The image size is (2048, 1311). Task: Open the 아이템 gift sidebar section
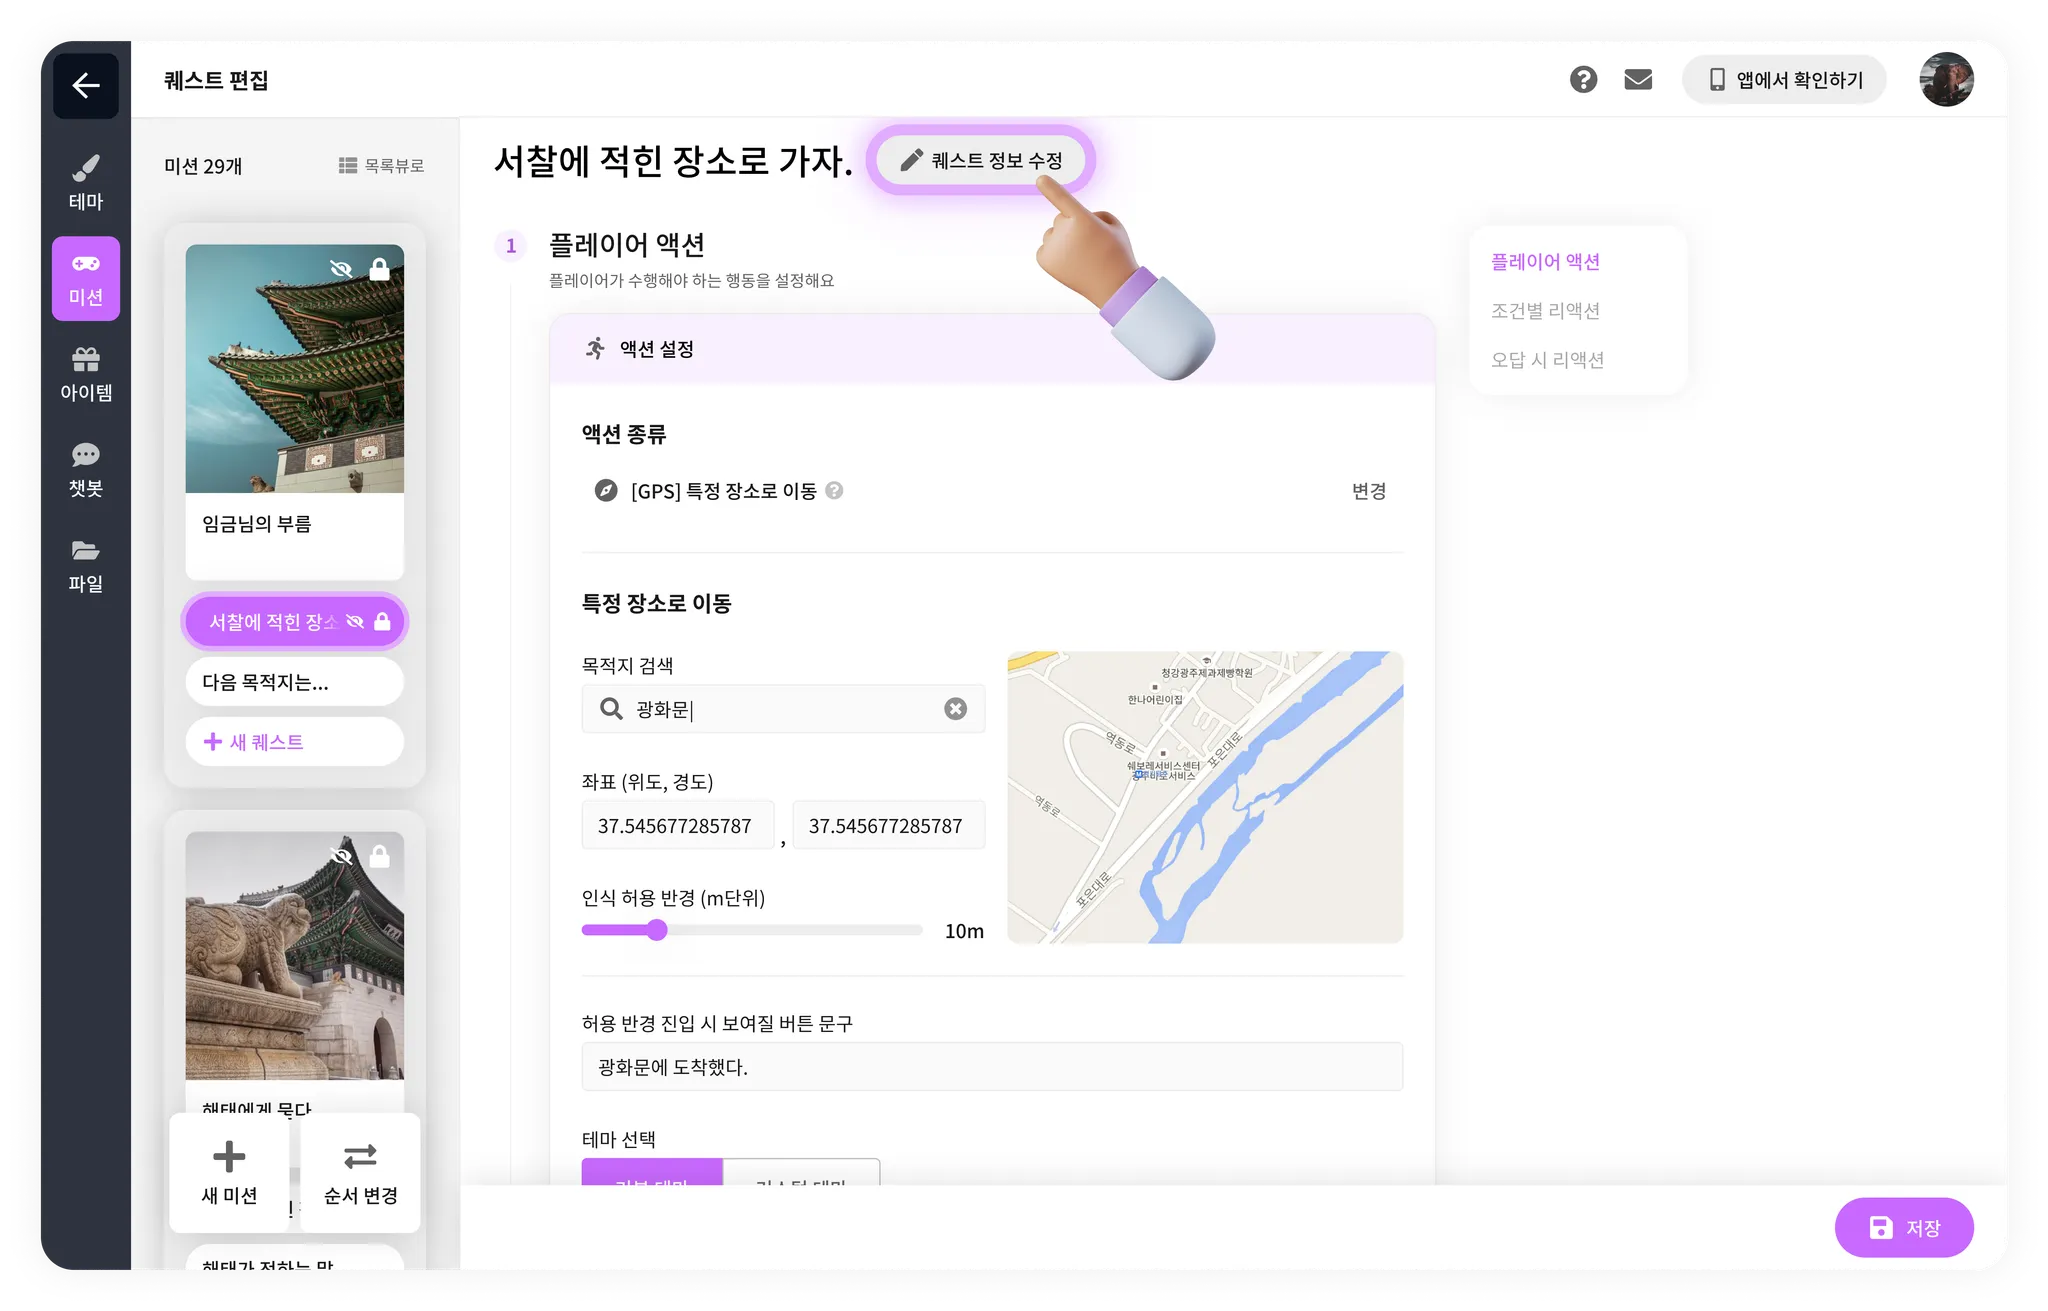point(86,374)
